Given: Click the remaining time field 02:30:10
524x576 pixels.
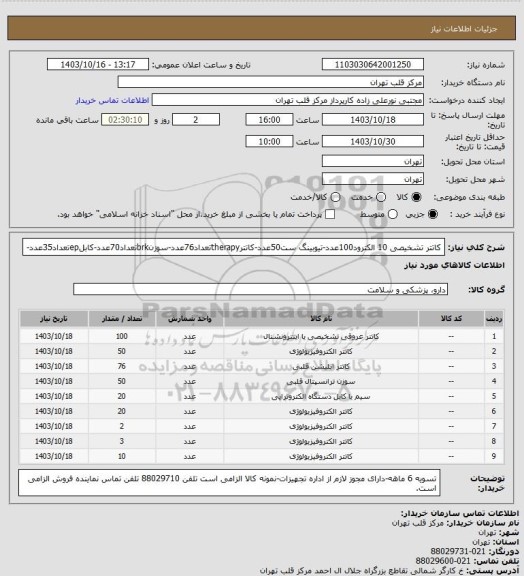Looking at the screenshot, I should (x=125, y=120).
